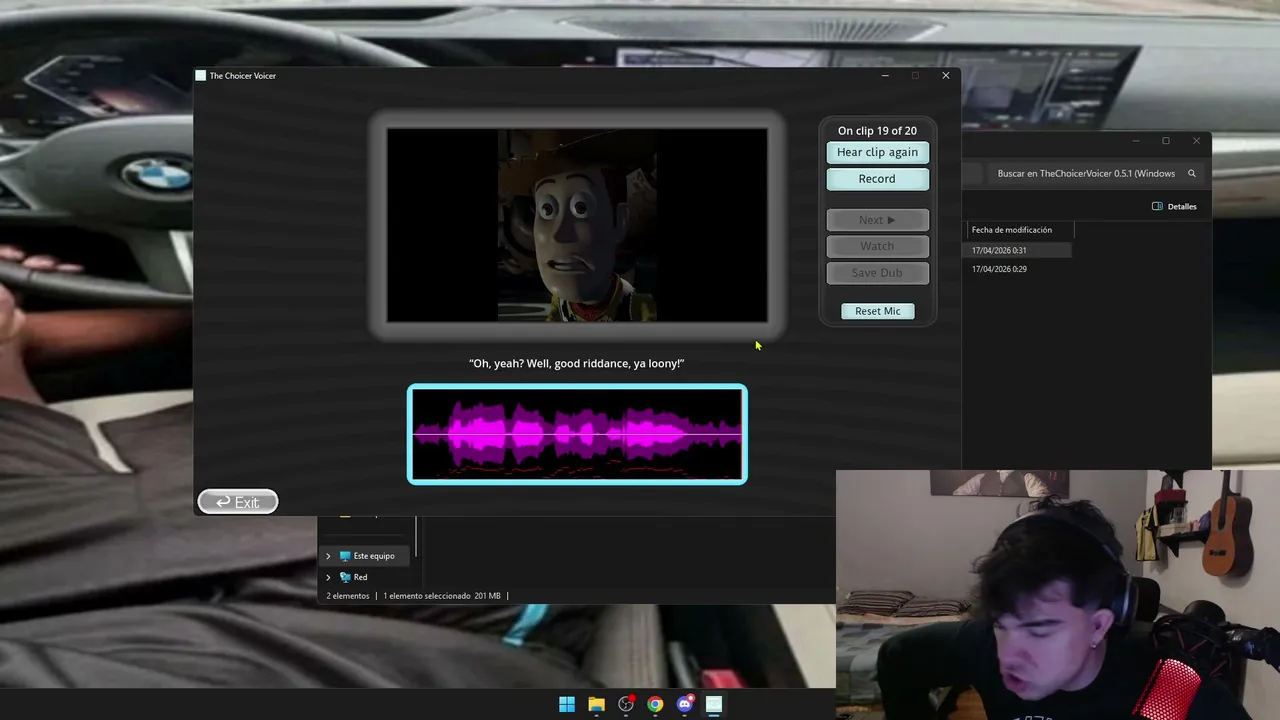Leave the dubbing screen via Exit

238,502
